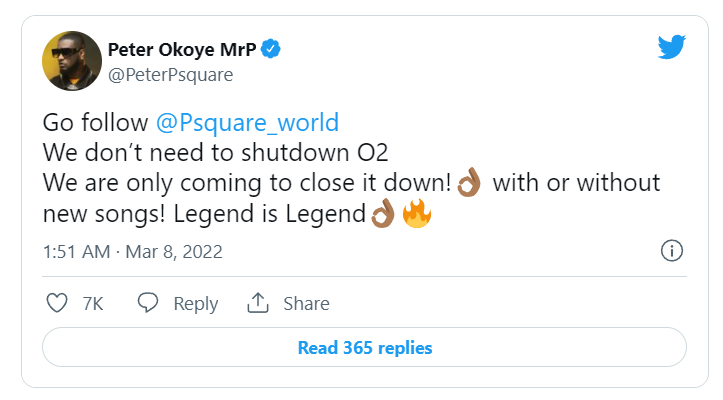Click the fire emoji in the tweet
This screenshot has width=723, height=400.
pyautogui.click(x=417, y=214)
